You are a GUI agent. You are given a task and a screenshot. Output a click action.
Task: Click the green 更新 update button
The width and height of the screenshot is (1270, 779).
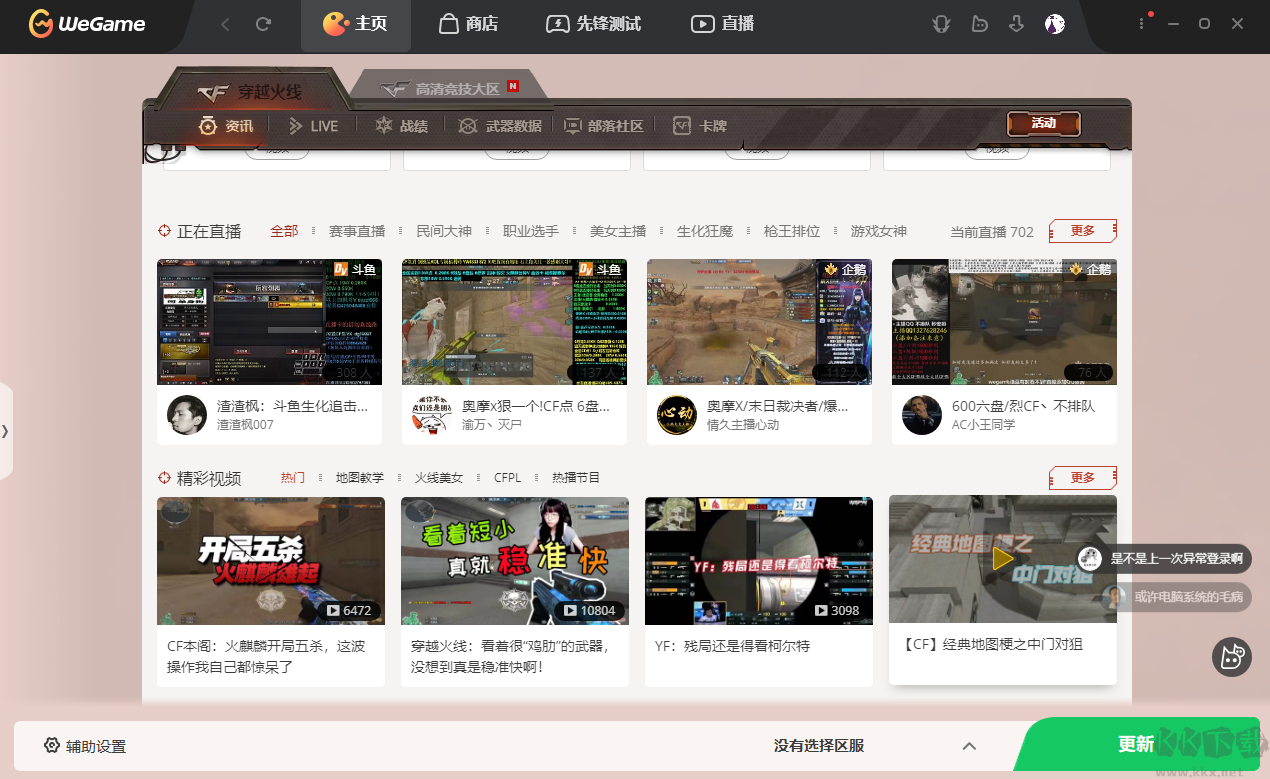click(1136, 745)
